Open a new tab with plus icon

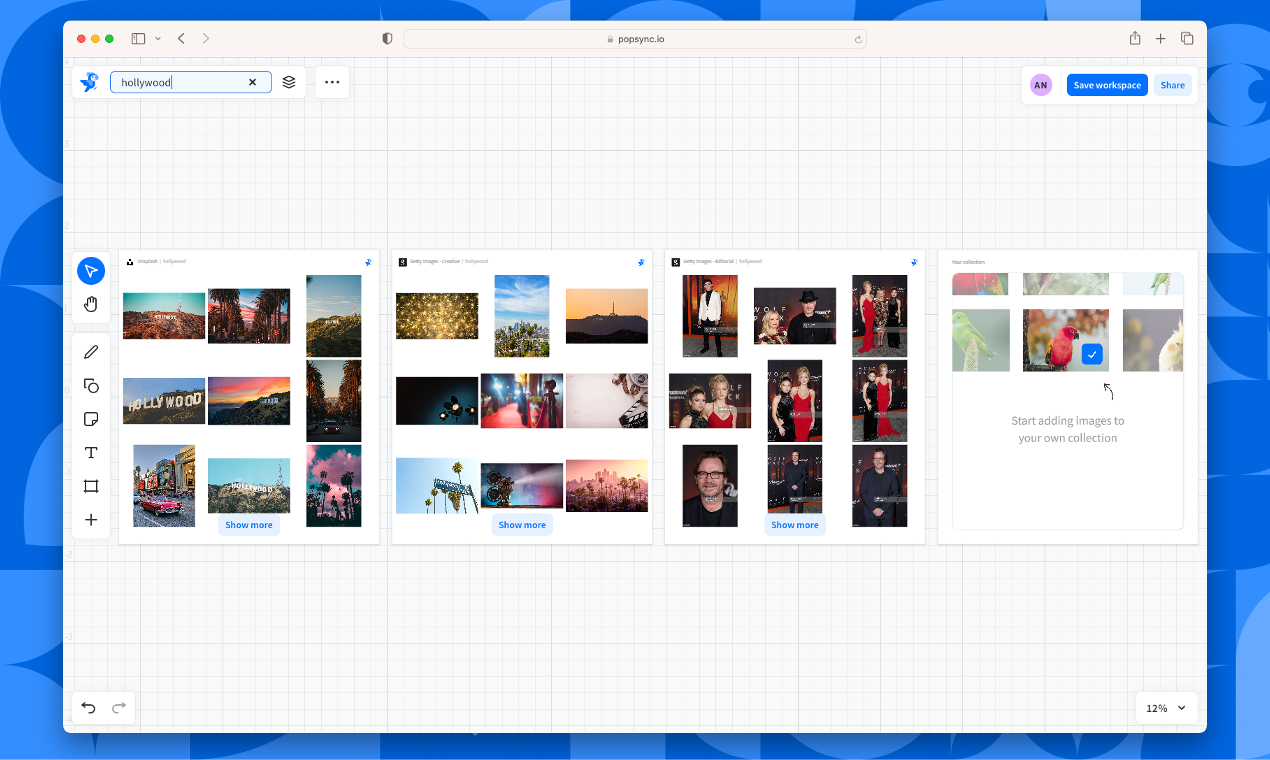click(x=1161, y=38)
